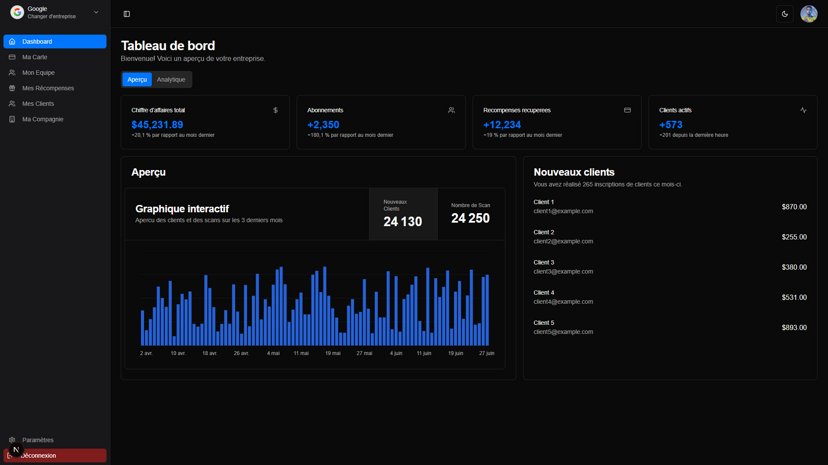
Task: Toggle the sidebar panel icon
Action: [x=127, y=14]
